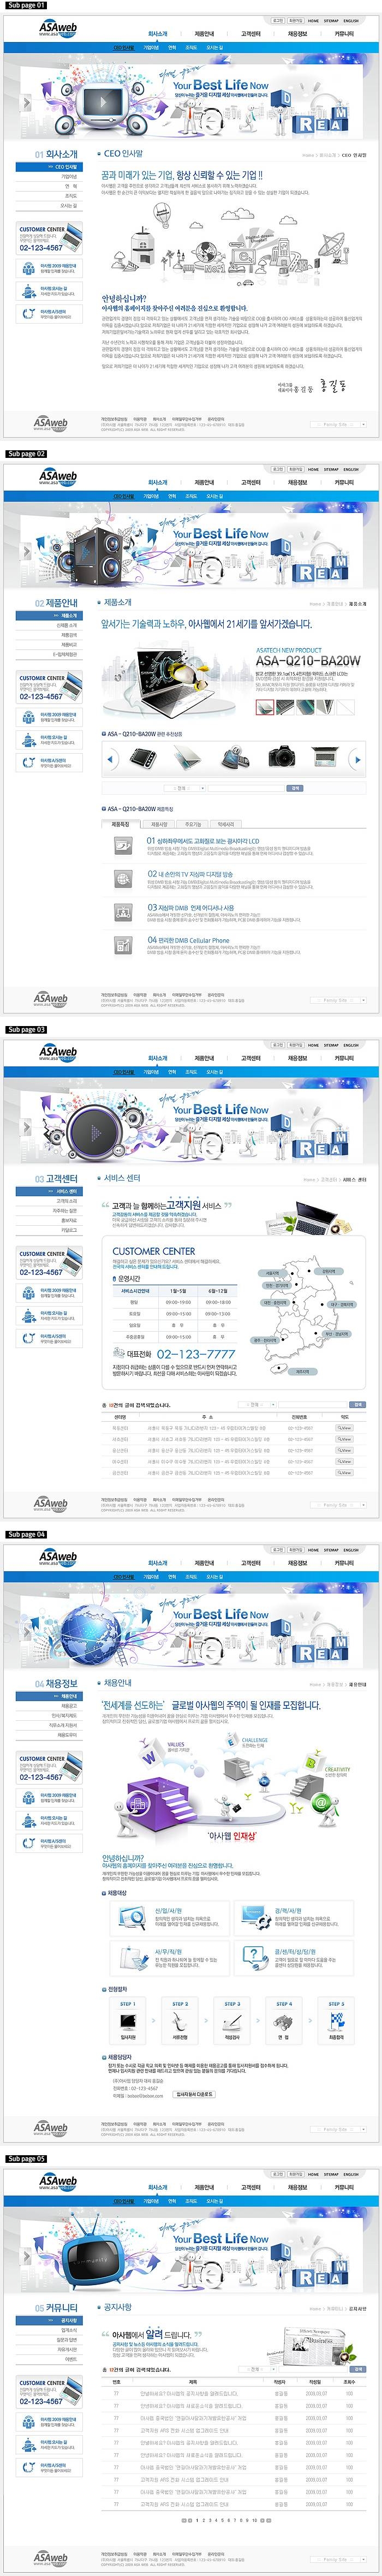Open search filter dropdown above Sub page 05 notice list
Viewport: 382px width, 2576px height.
coord(257,2368)
